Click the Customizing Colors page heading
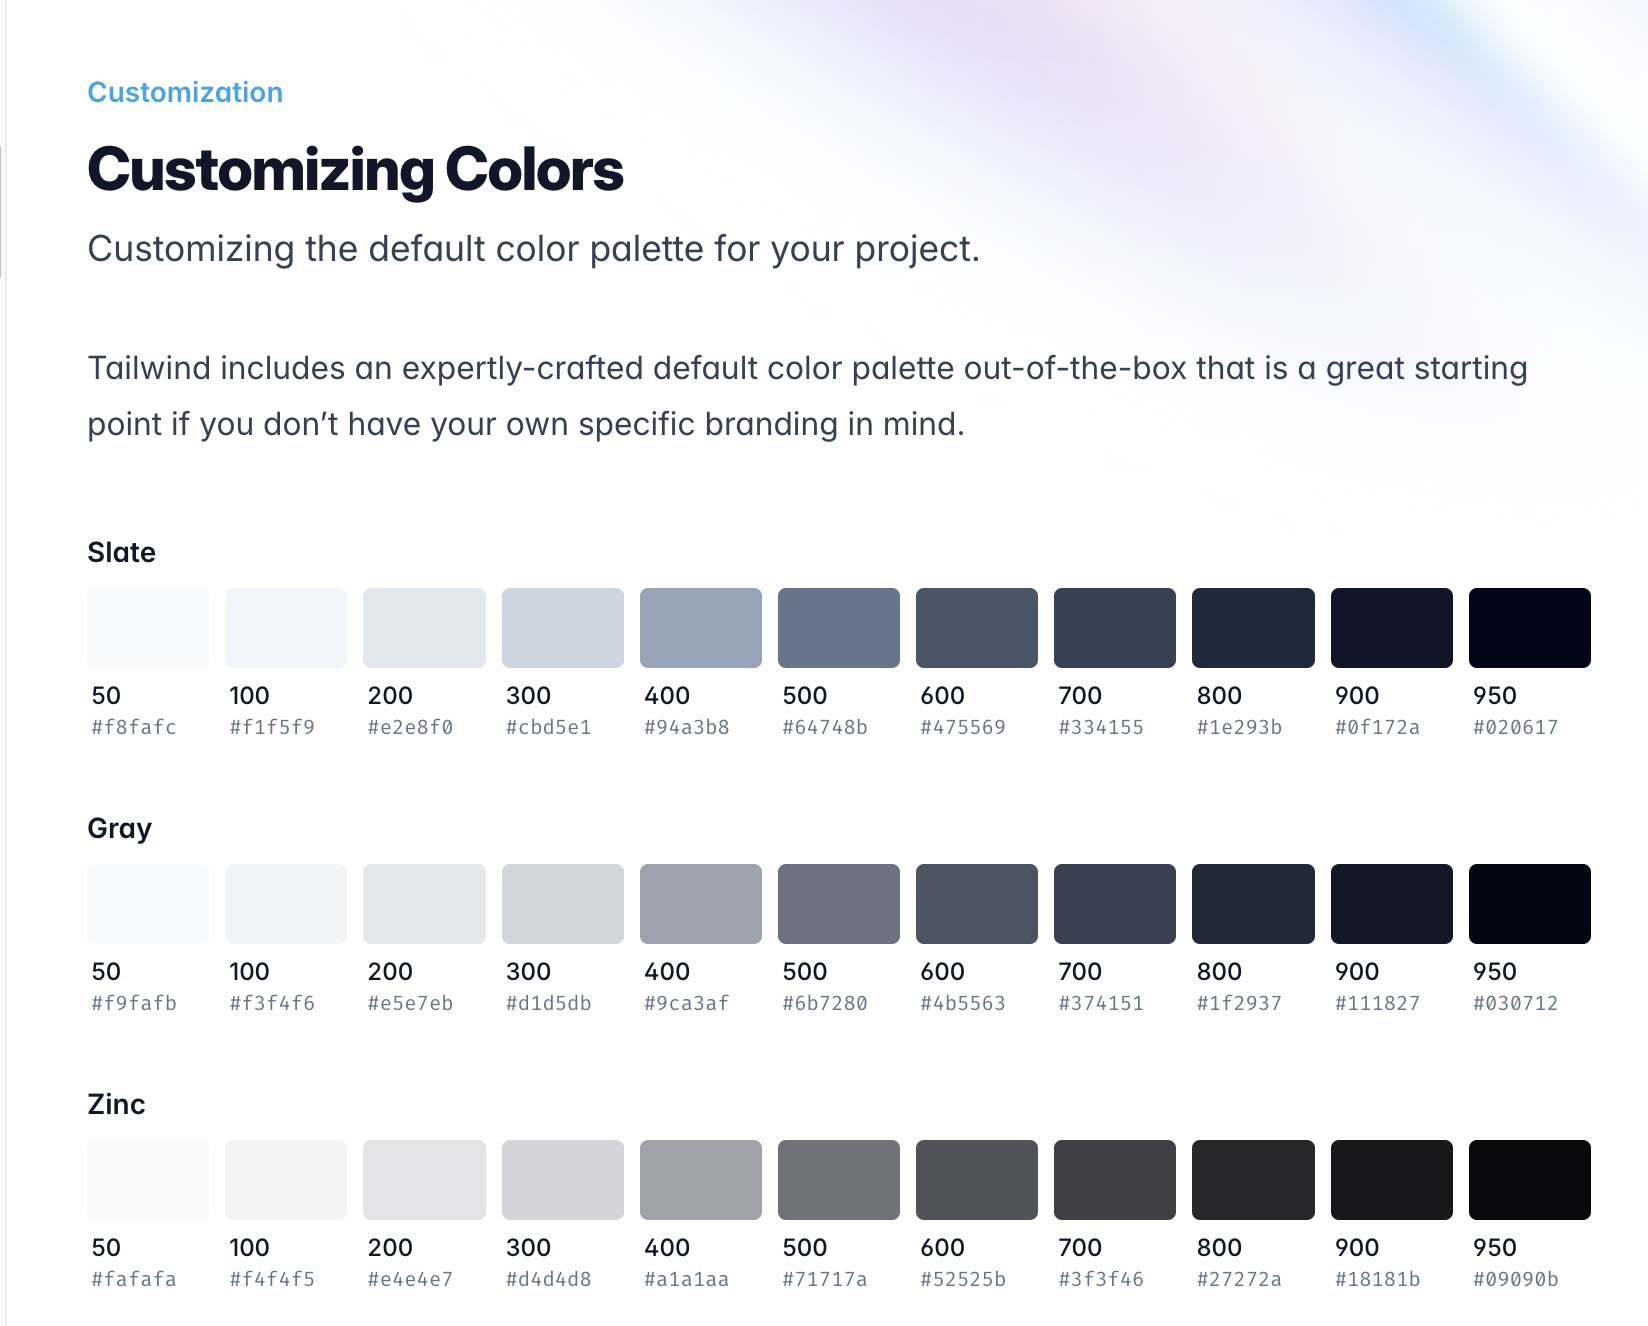This screenshot has width=1648, height=1326. click(x=356, y=170)
